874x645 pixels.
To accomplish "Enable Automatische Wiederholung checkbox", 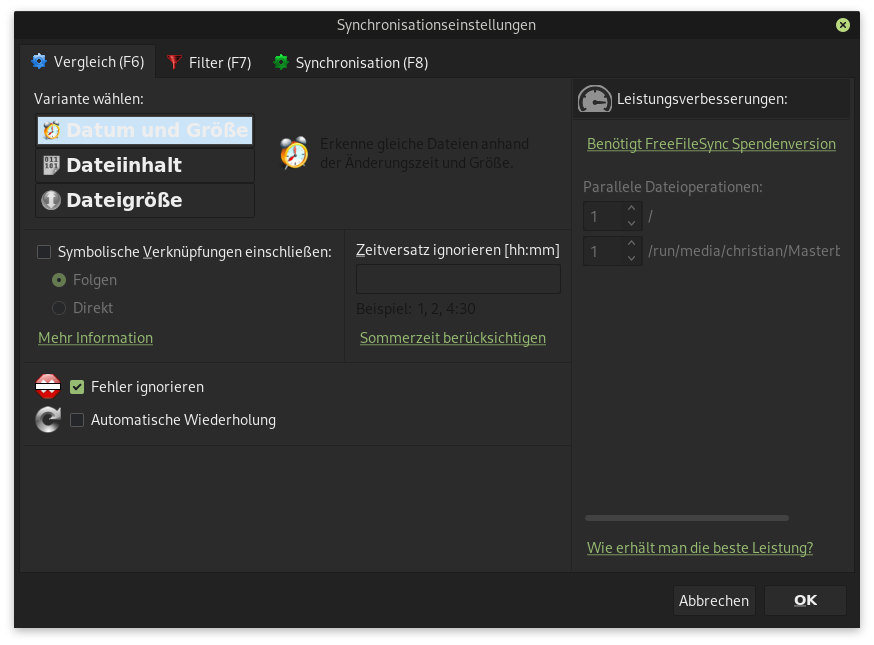I will [x=77, y=420].
